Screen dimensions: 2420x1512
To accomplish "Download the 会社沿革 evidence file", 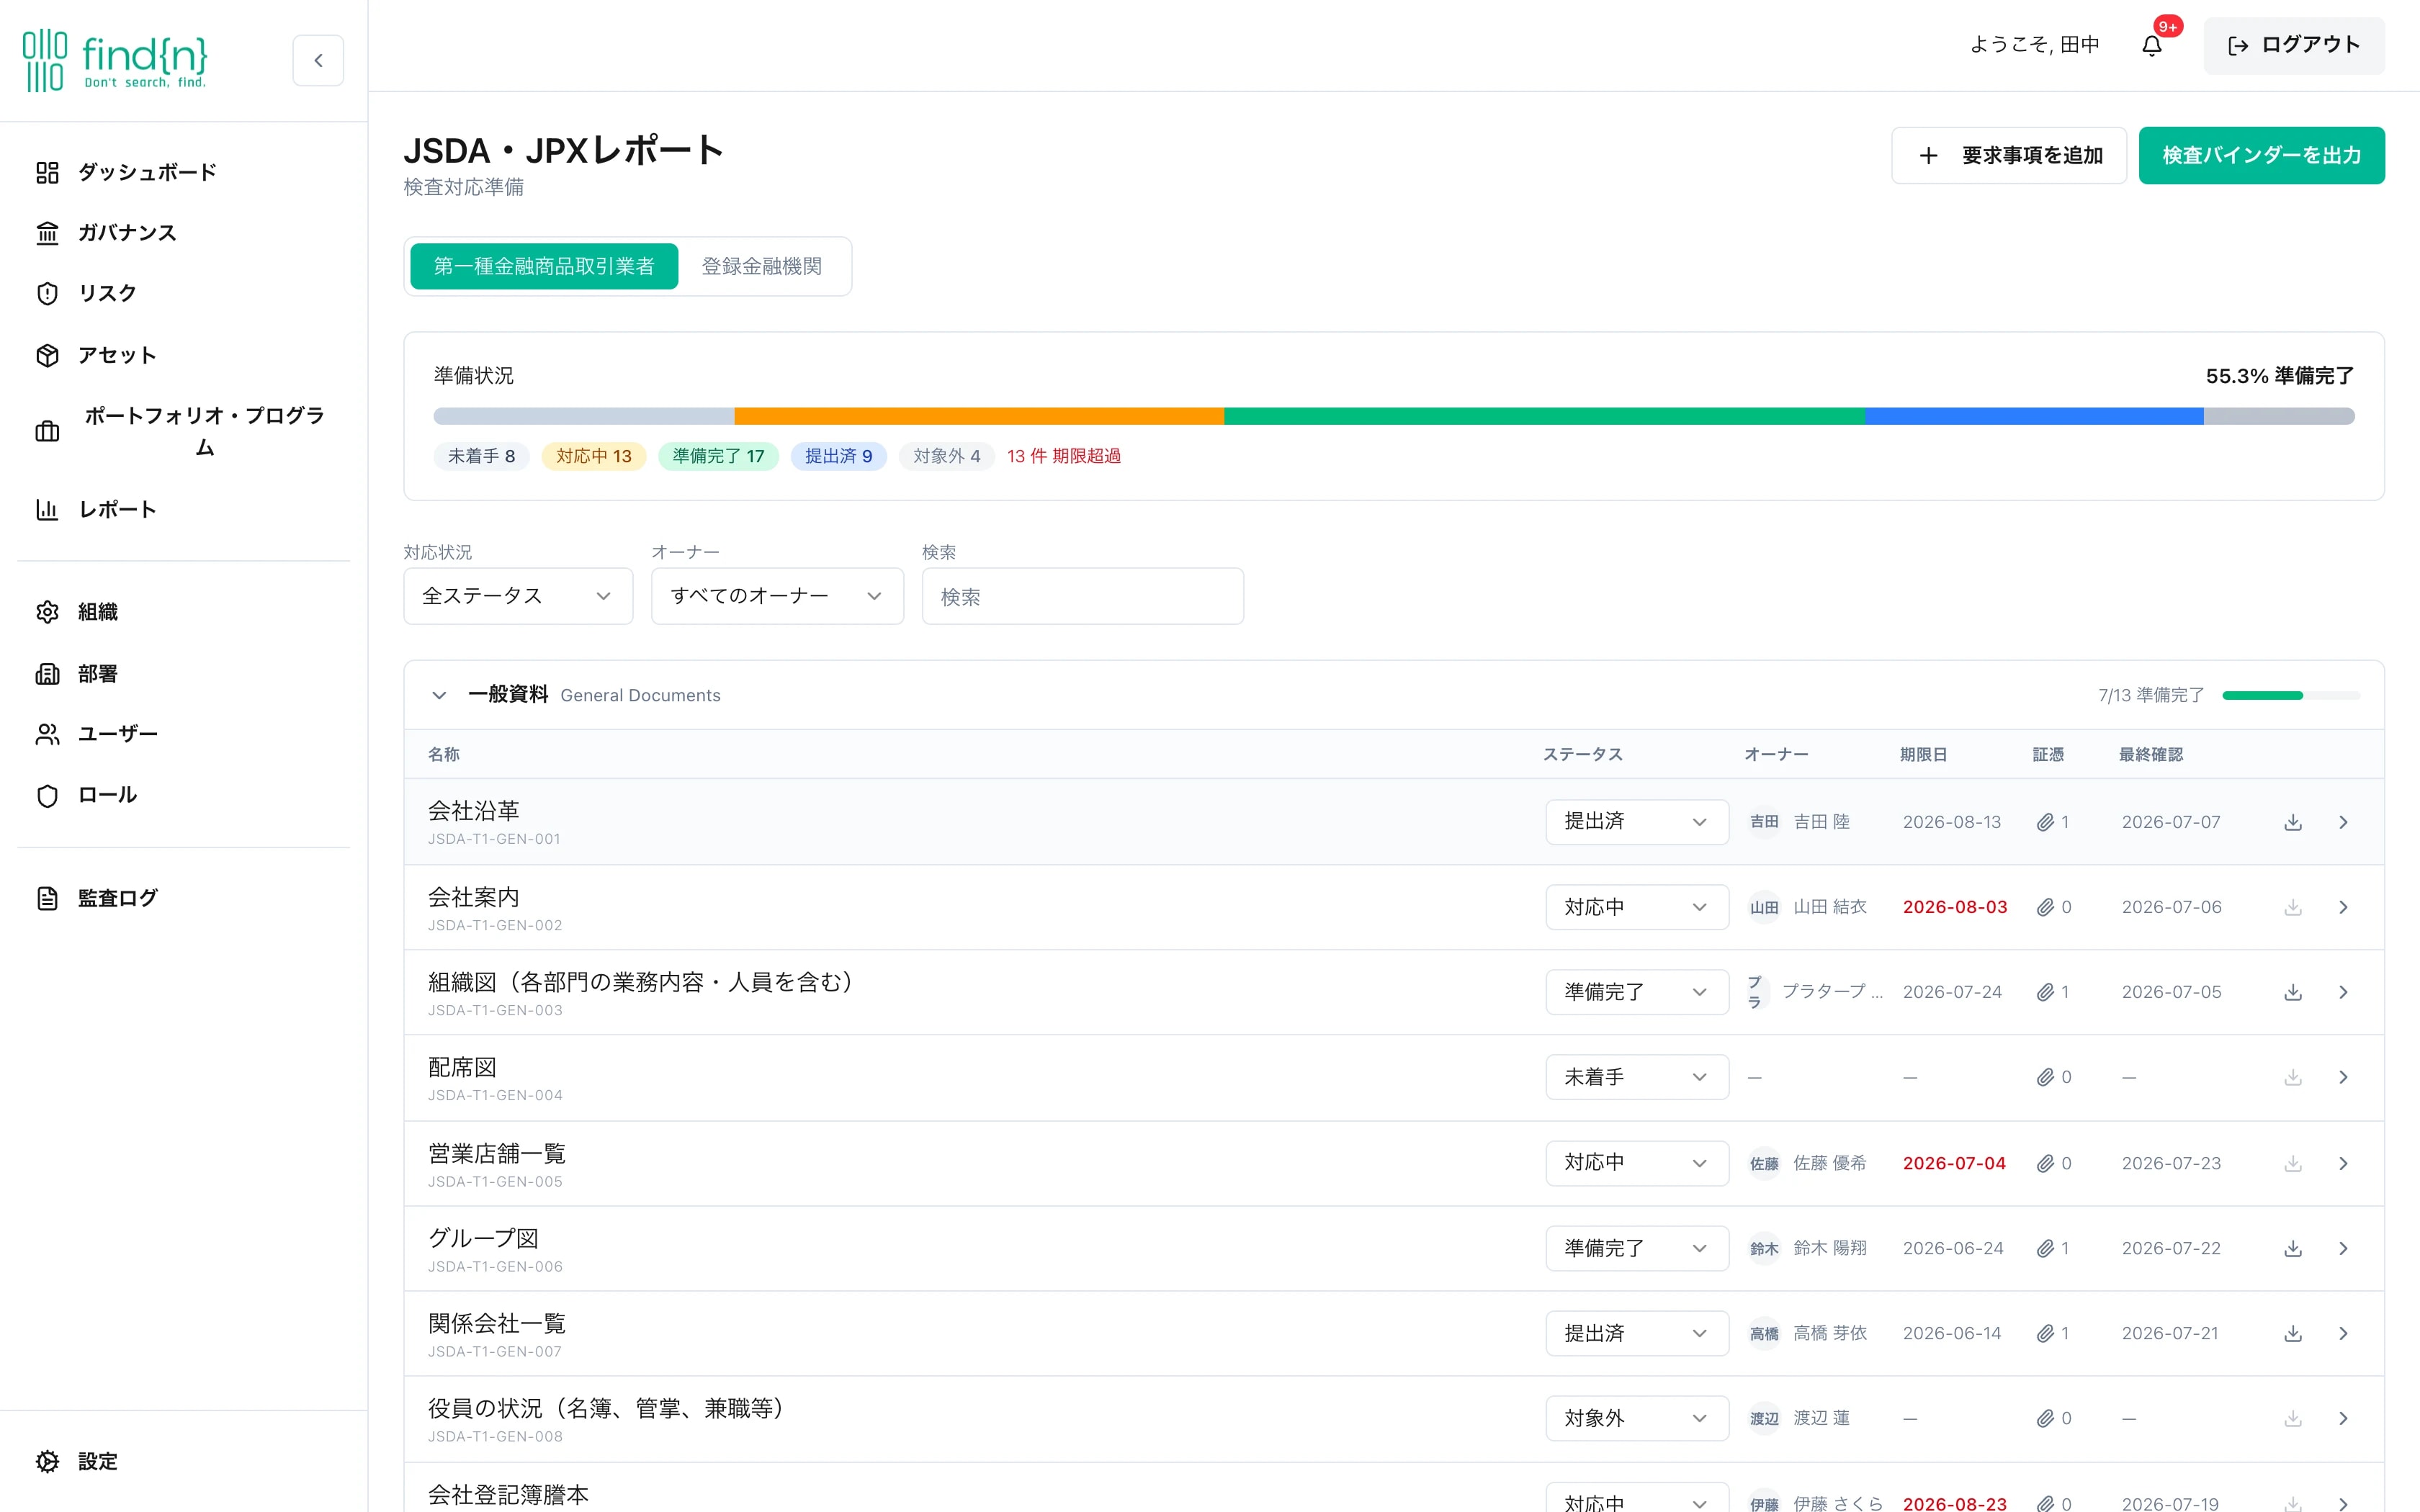I will 2293,822.
